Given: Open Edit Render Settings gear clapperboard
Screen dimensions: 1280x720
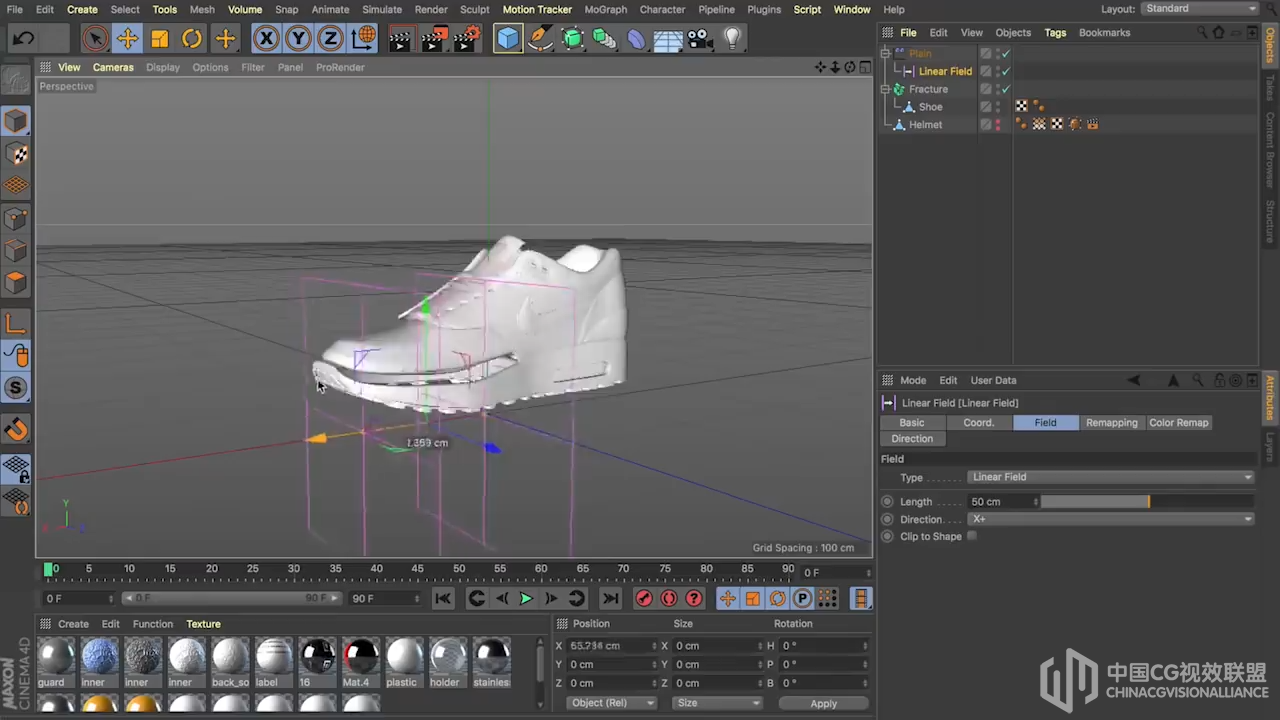Looking at the screenshot, I should (x=467, y=39).
